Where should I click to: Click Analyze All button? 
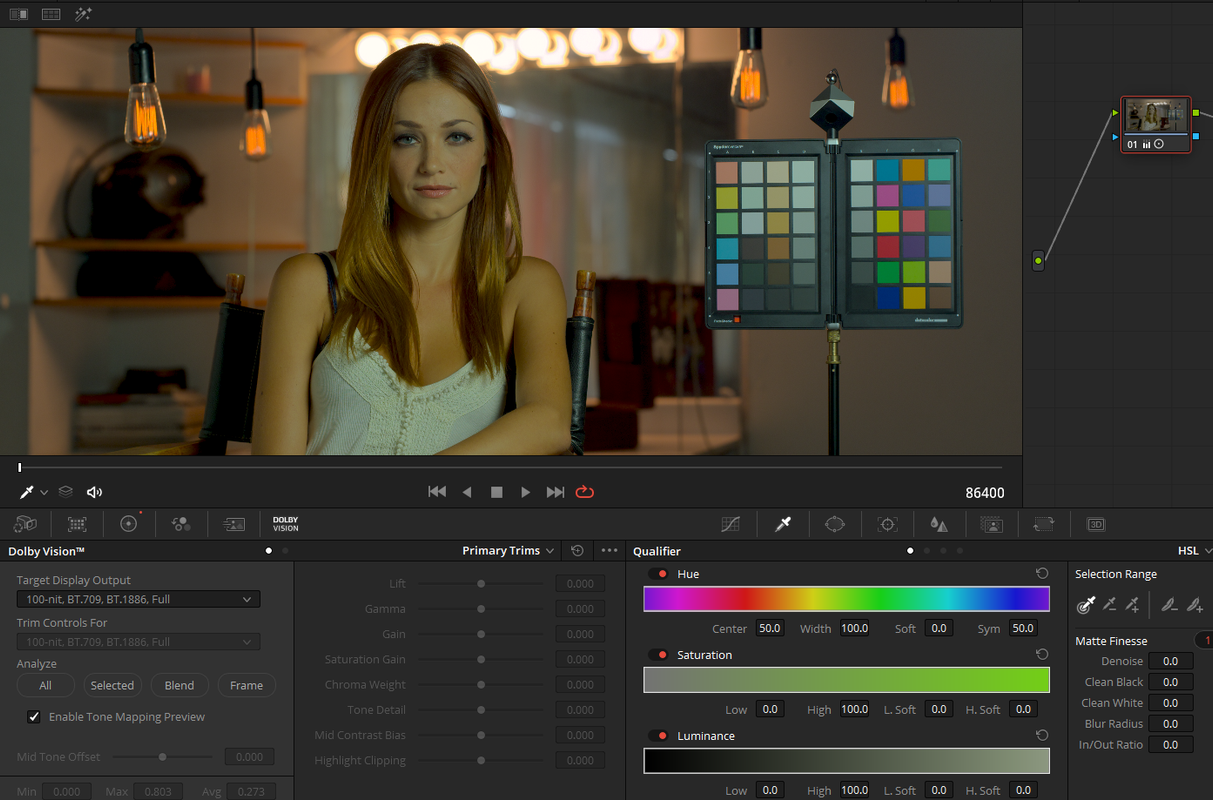pos(46,685)
